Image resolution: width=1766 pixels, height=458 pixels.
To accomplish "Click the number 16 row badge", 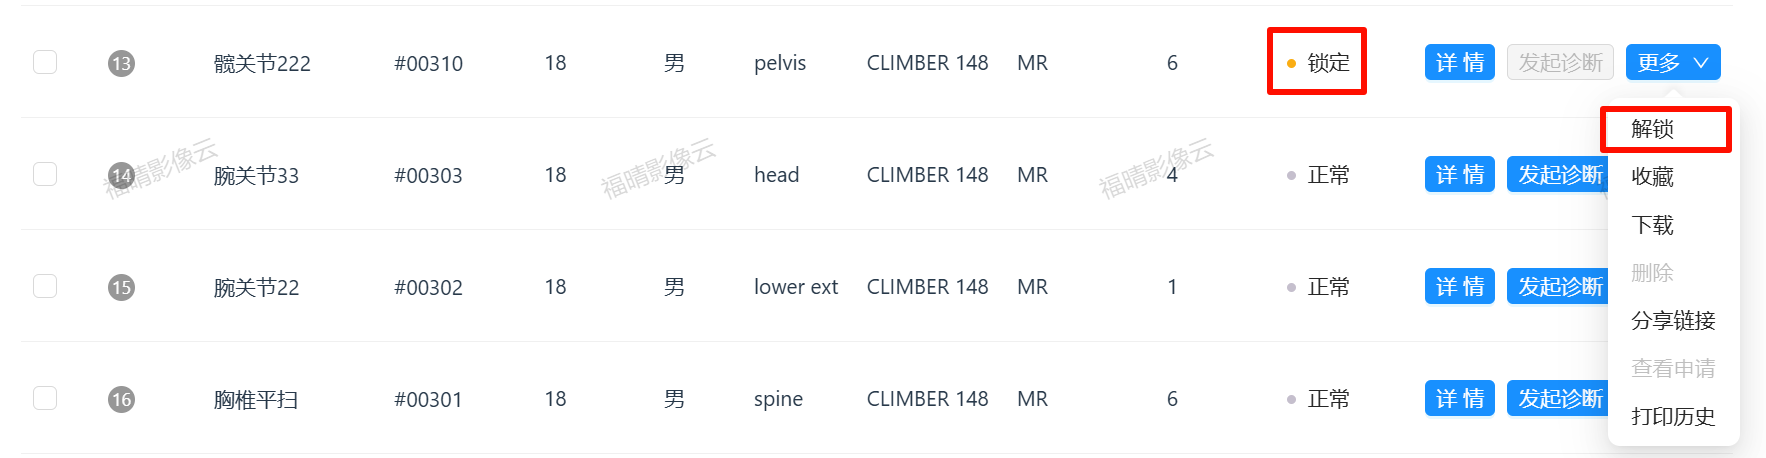I will pos(121,400).
